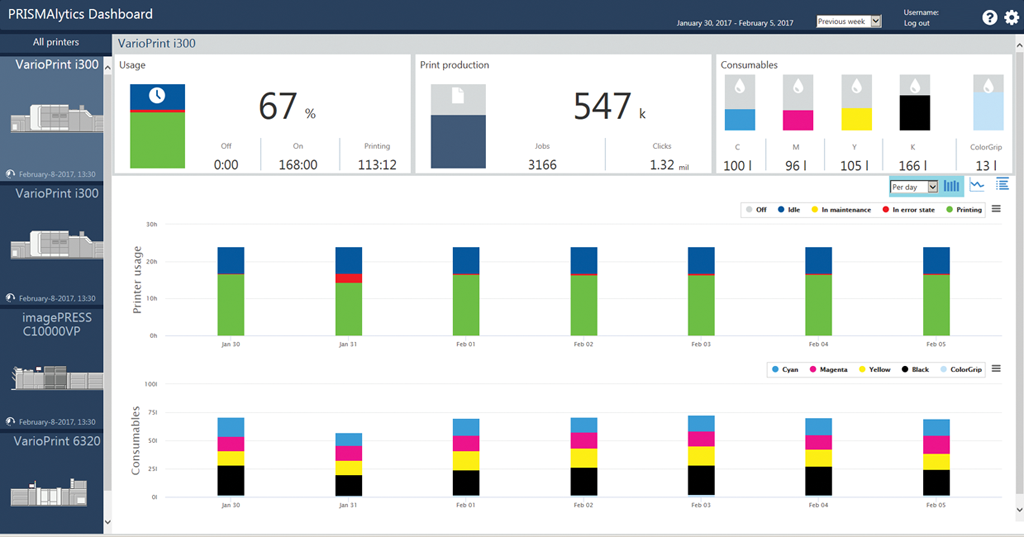Click the Printing time 113:12
The image size is (1024, 537).
pos(377,165)
